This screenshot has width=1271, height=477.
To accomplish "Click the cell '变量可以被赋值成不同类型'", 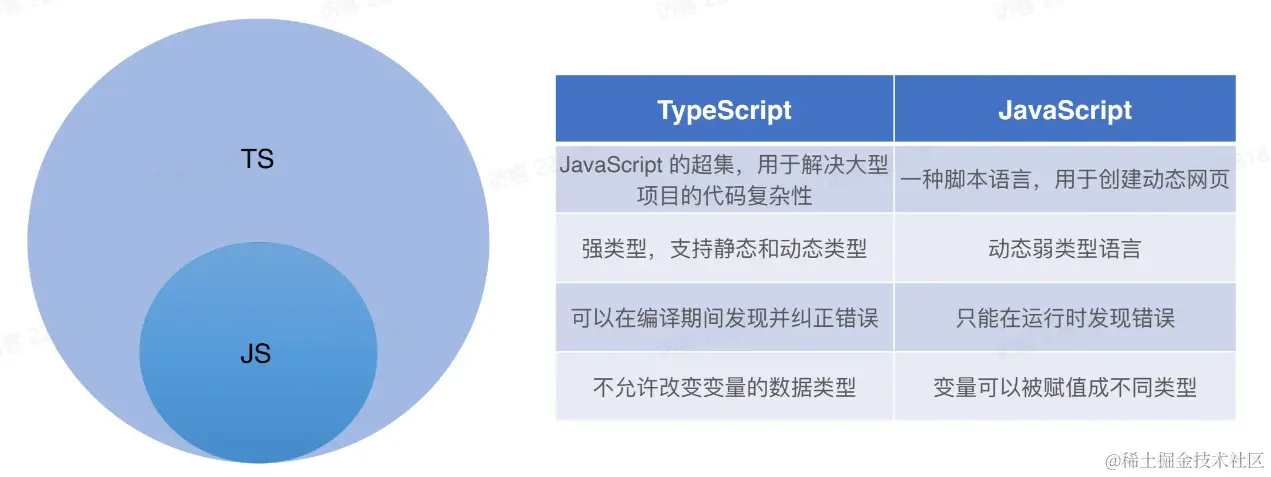I will [1065, 386].
